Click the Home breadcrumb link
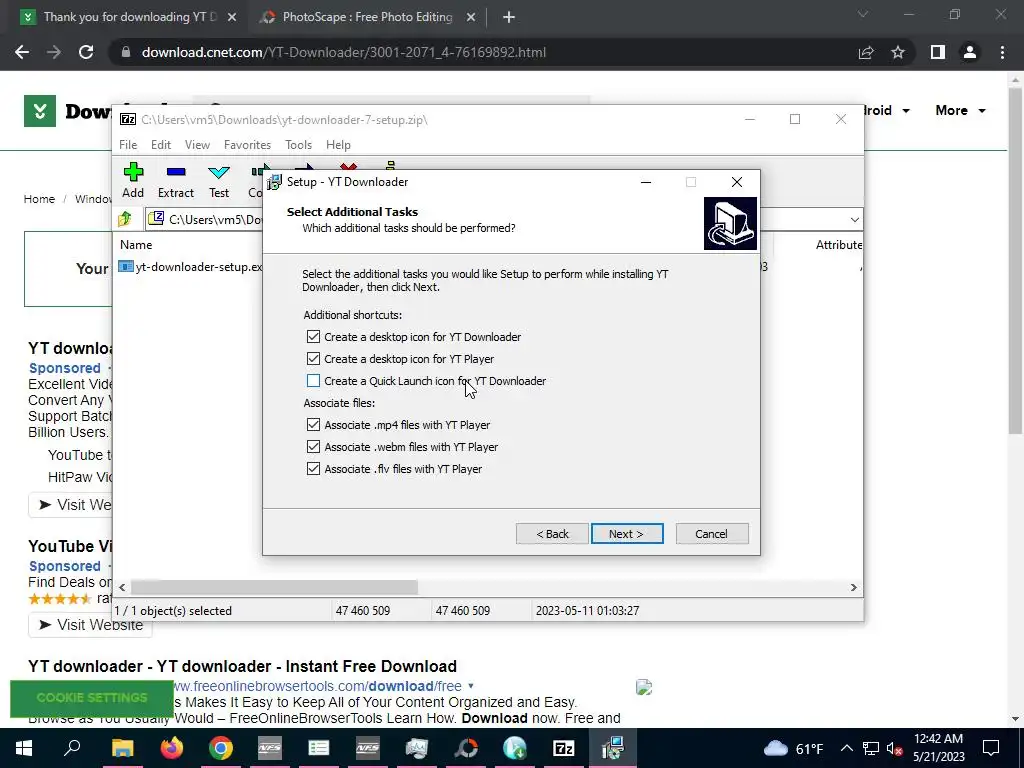Screen dimensions: 1024x768 [x=39, y=199]
